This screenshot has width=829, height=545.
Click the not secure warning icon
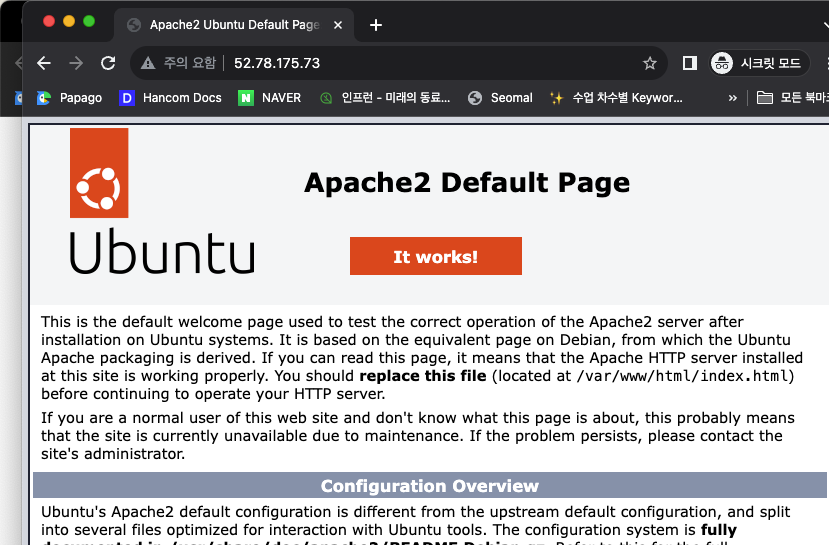149,63
